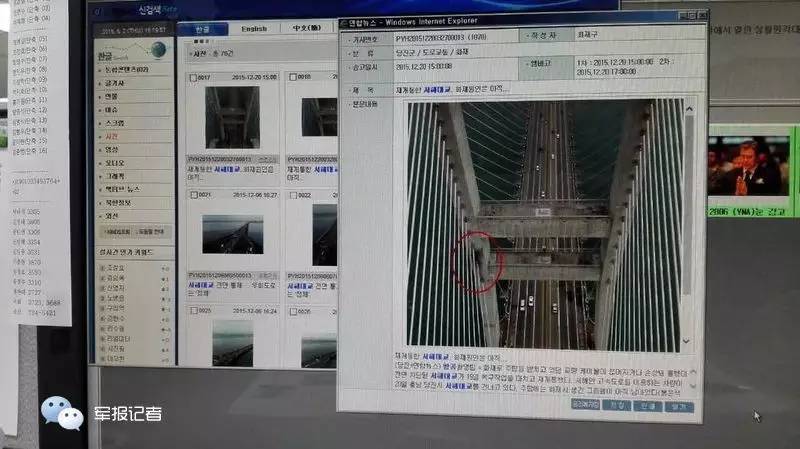Expand the 스크랩 sidebar category arrow

101,123
